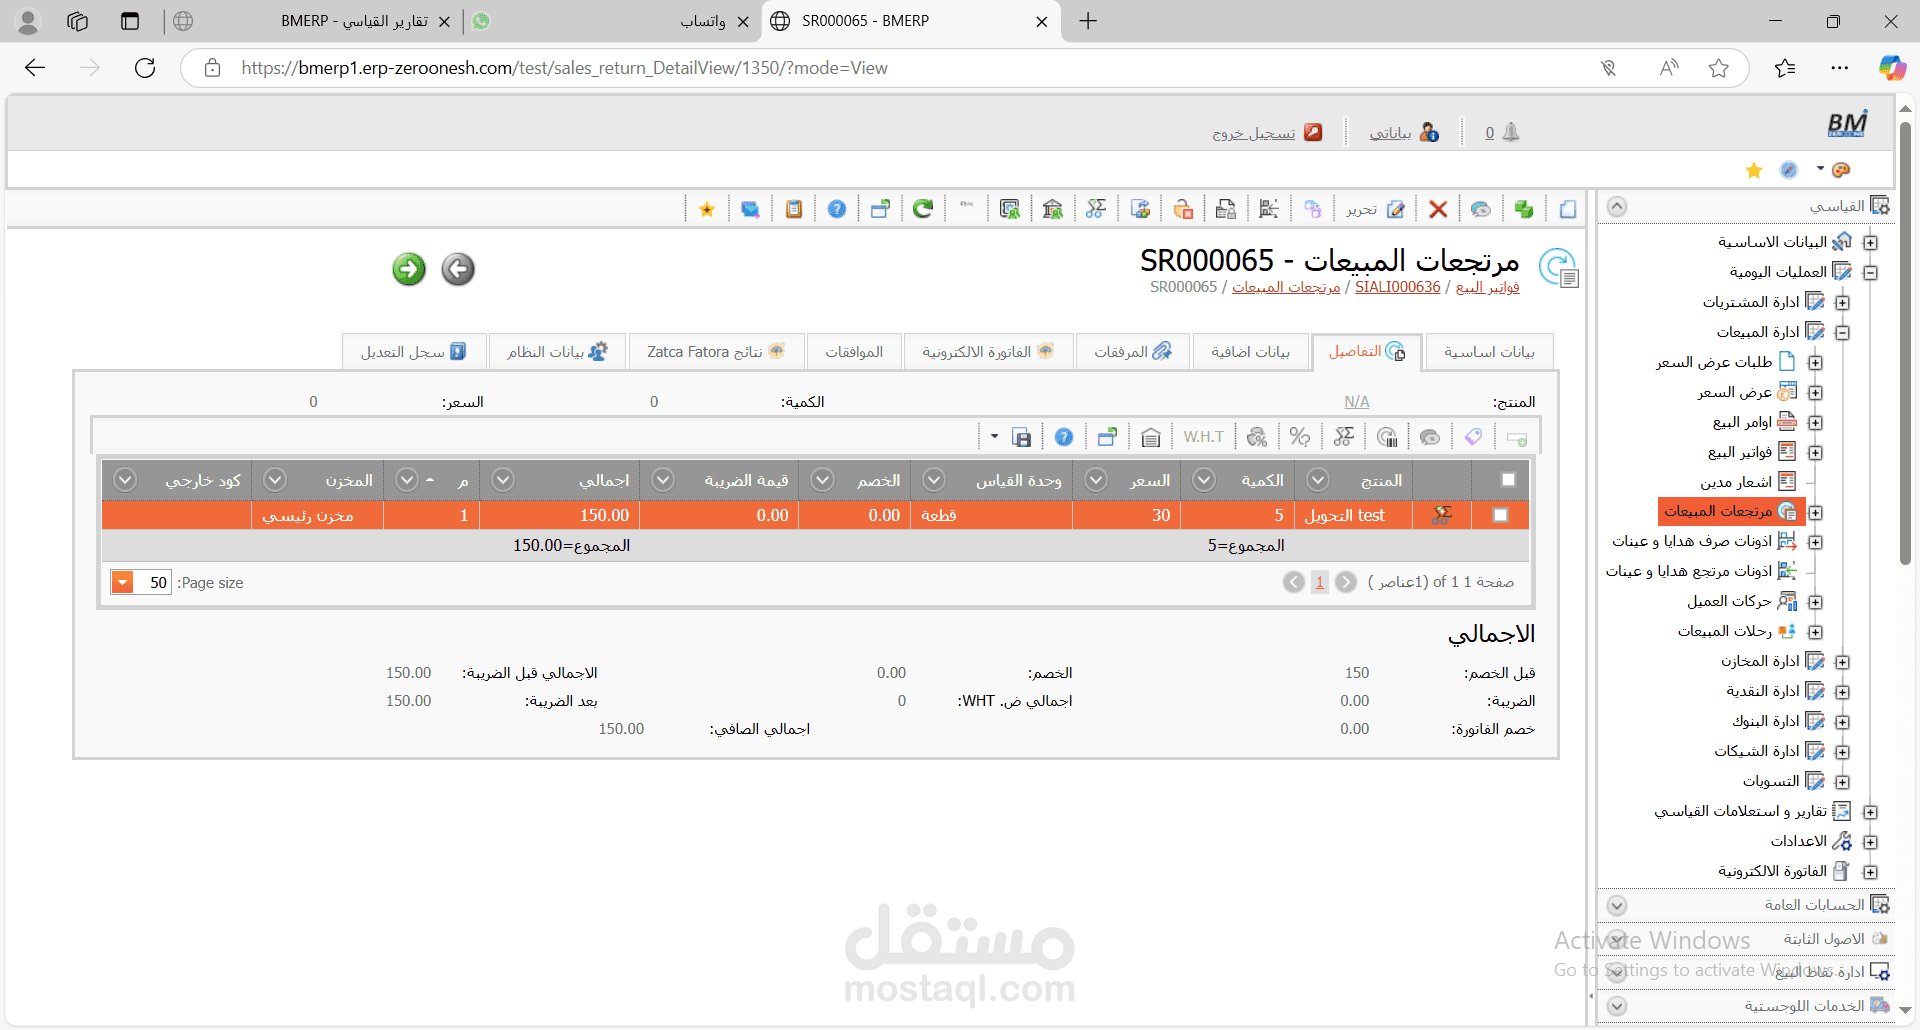Click the bank with users icon in toolbar

point(1052,209)
